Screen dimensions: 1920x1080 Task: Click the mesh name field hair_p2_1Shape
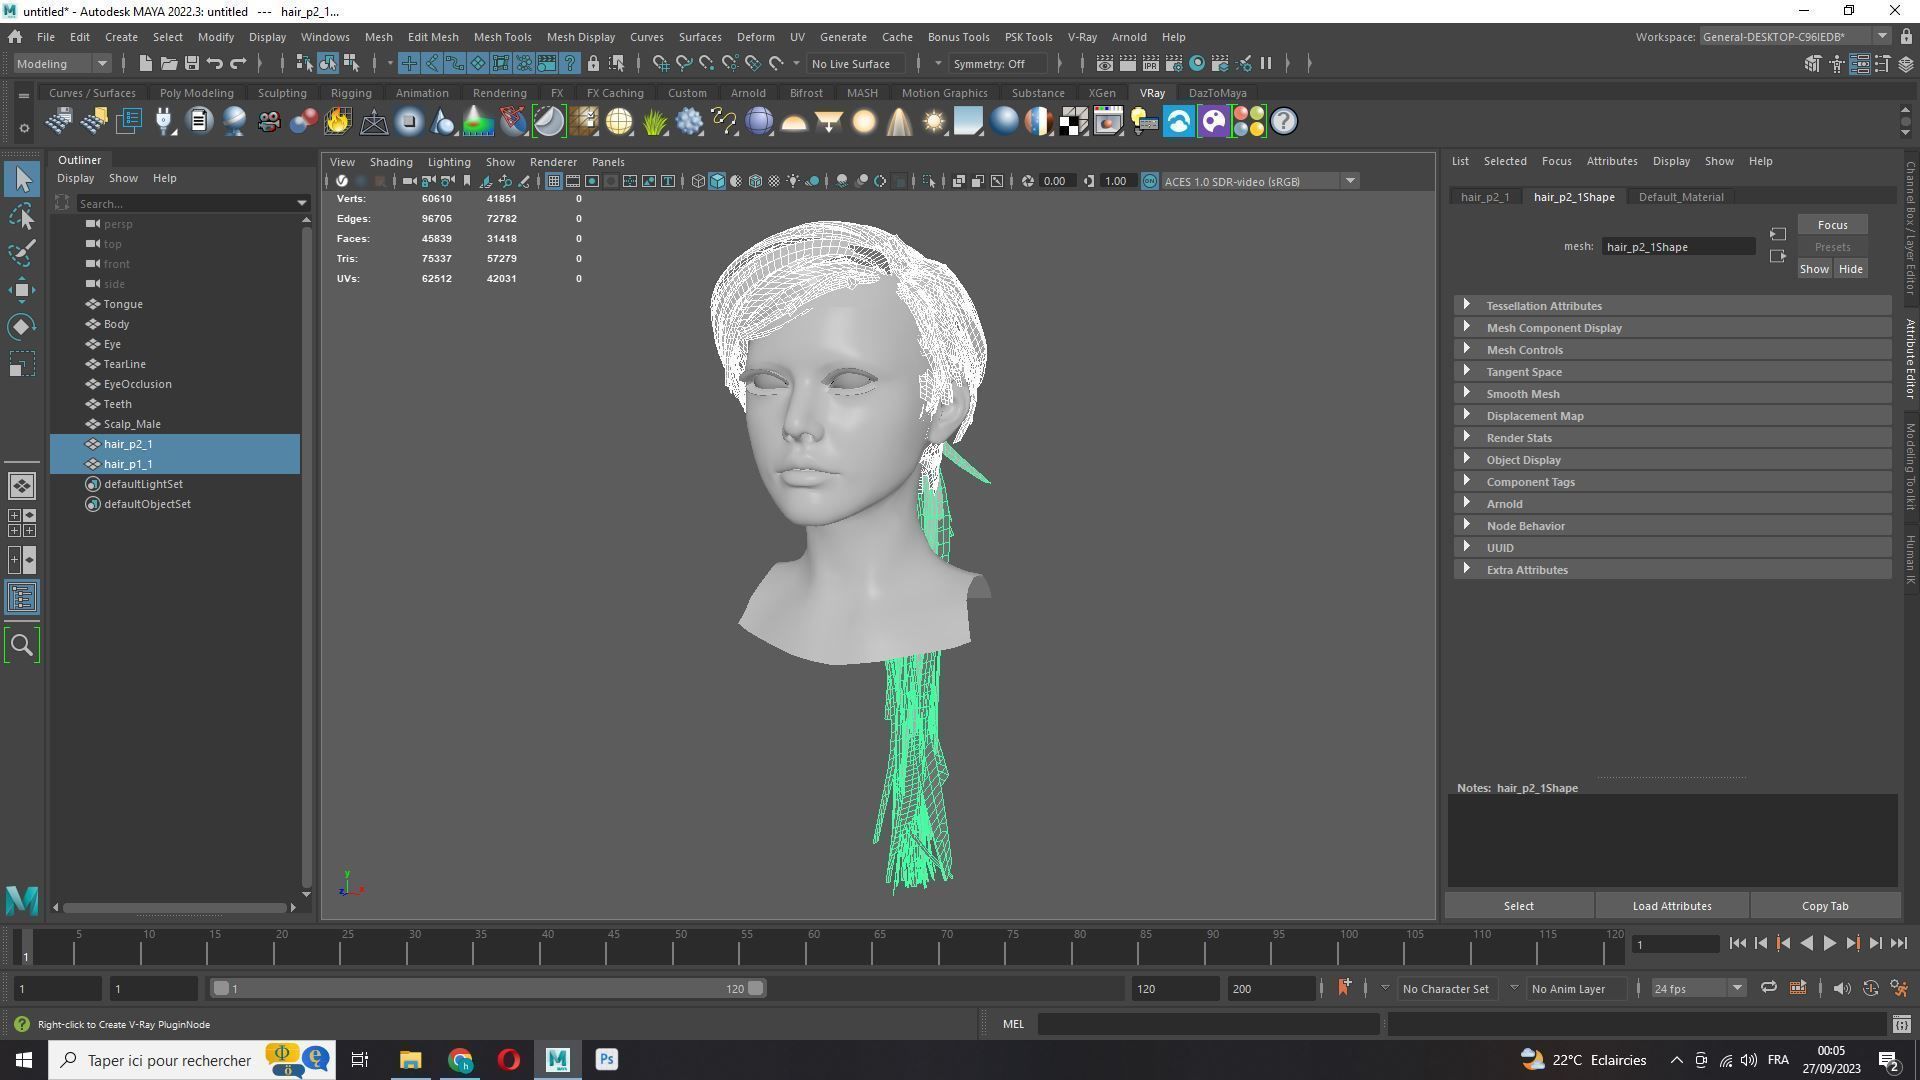tap(1677, 247)
